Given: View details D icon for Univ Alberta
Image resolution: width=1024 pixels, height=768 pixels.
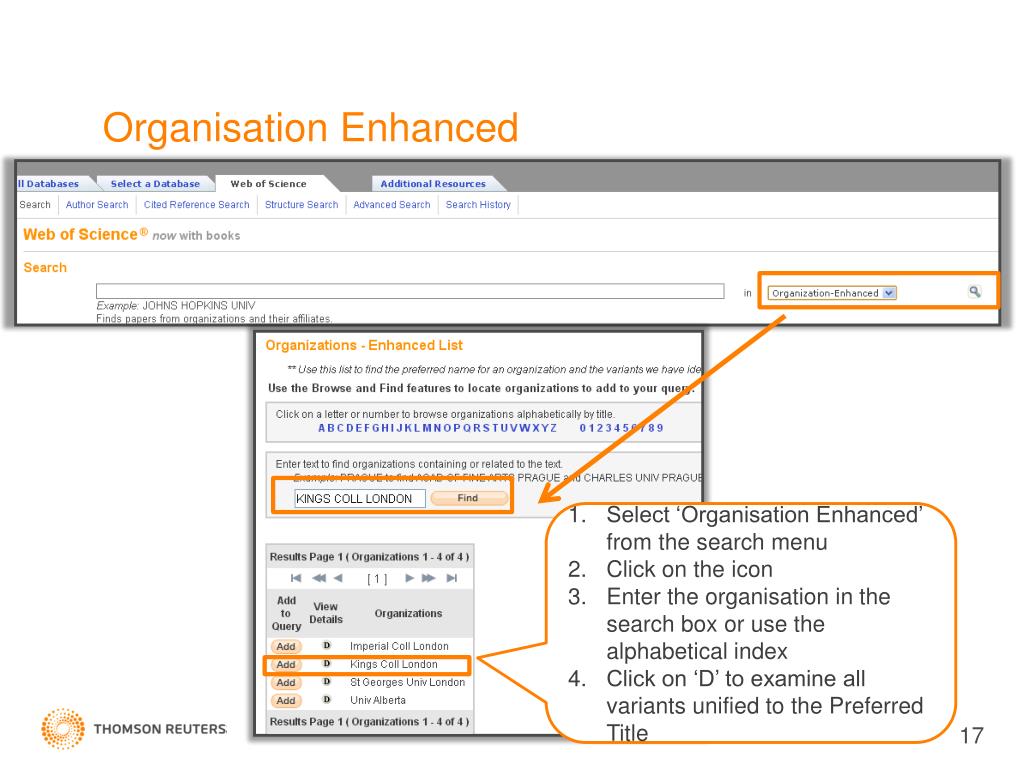Looking at the screenshot, I should [x=327, y=699].
